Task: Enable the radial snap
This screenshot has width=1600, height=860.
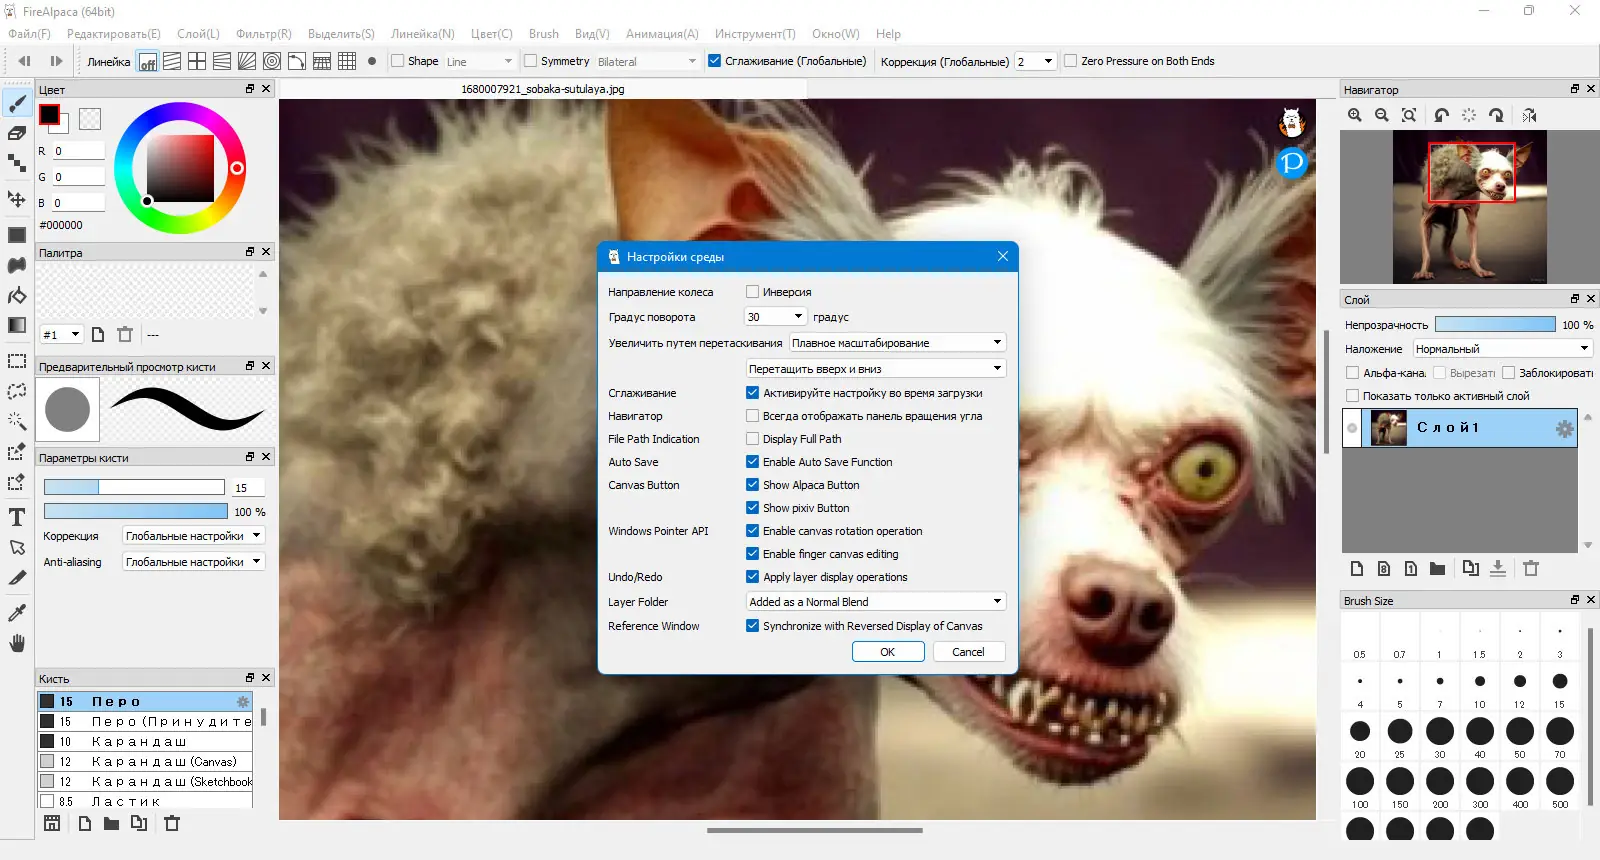Action: 247,61
